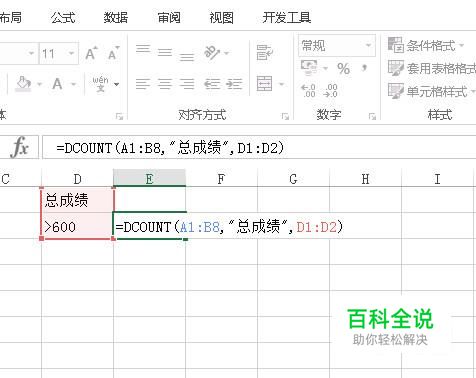The image size is (476, 378).
Task: Open the 数据 ribbon tab
Action: click(116, 17)
